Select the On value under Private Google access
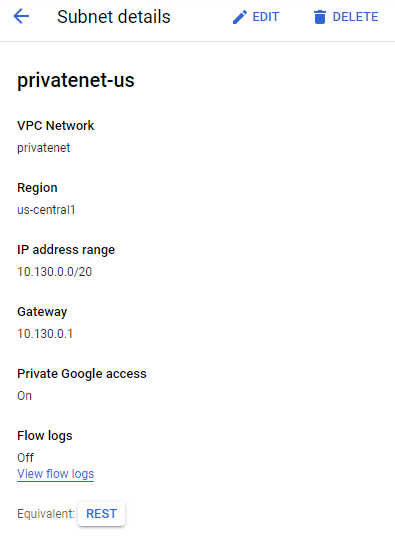The width and height of the screenshot is (395, 541). pos(24,396)
